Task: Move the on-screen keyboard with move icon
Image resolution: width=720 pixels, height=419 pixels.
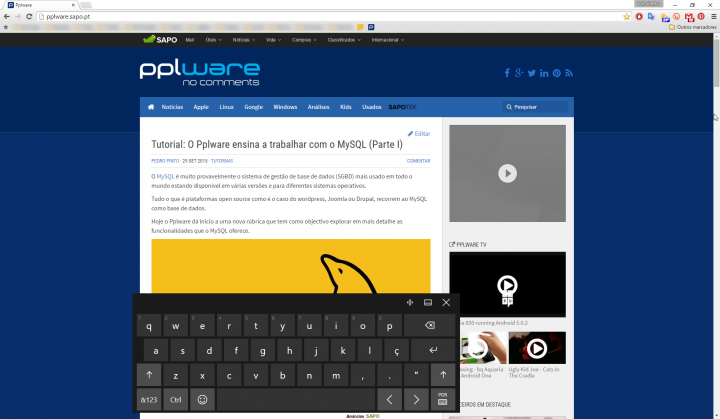Action: (x=410, y=302)
